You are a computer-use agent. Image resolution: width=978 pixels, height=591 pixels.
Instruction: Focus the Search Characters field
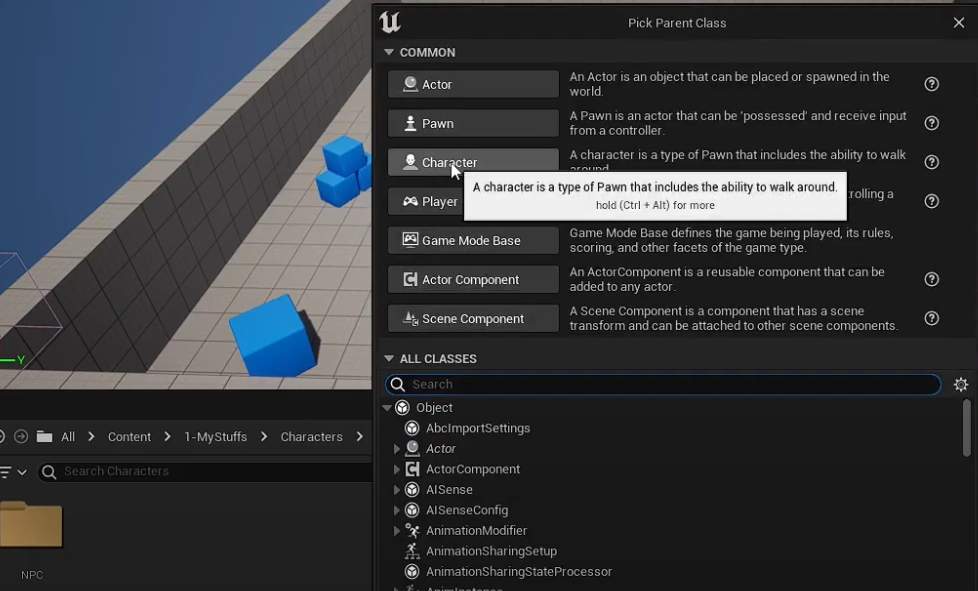[206, 471]
